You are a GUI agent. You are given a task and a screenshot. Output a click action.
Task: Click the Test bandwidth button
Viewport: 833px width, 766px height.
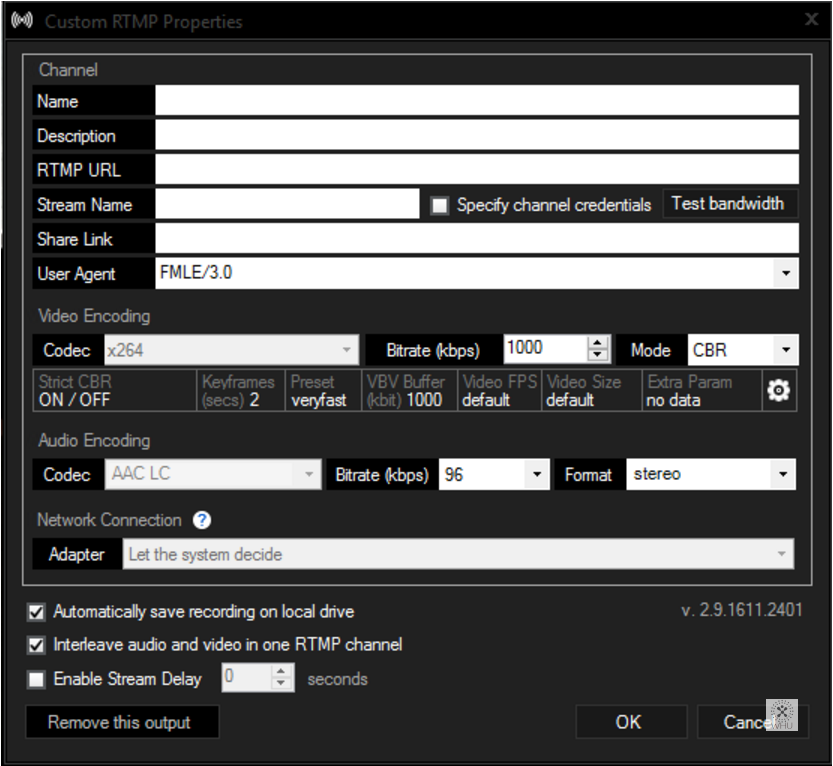point(729,203)
